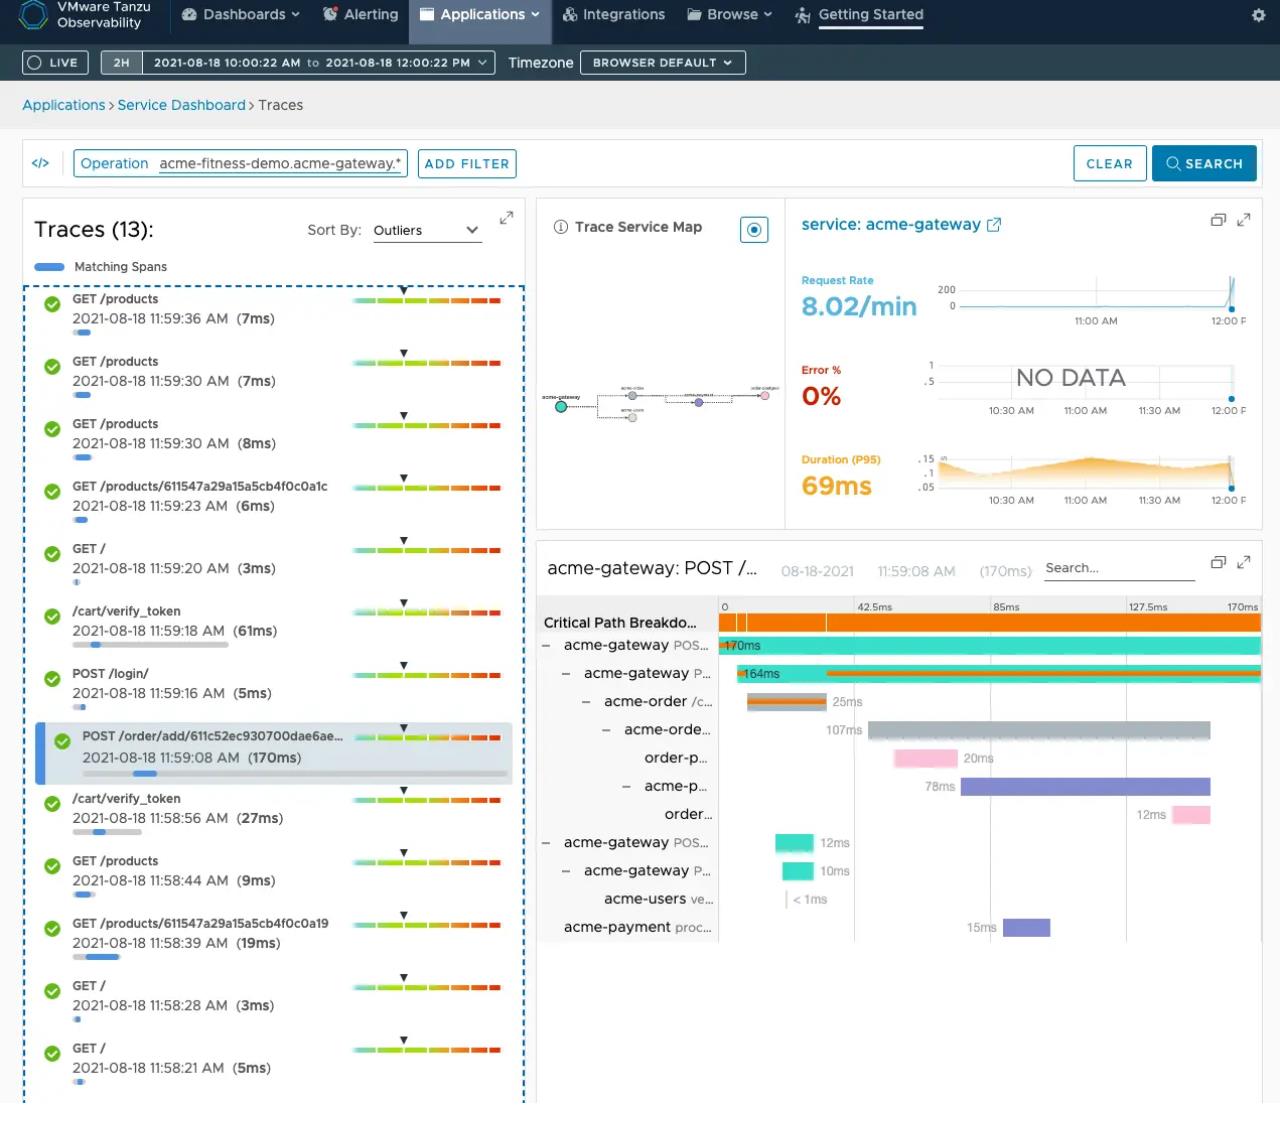
Task: Click Critical Path Breakdown row label
Action: 620,622
